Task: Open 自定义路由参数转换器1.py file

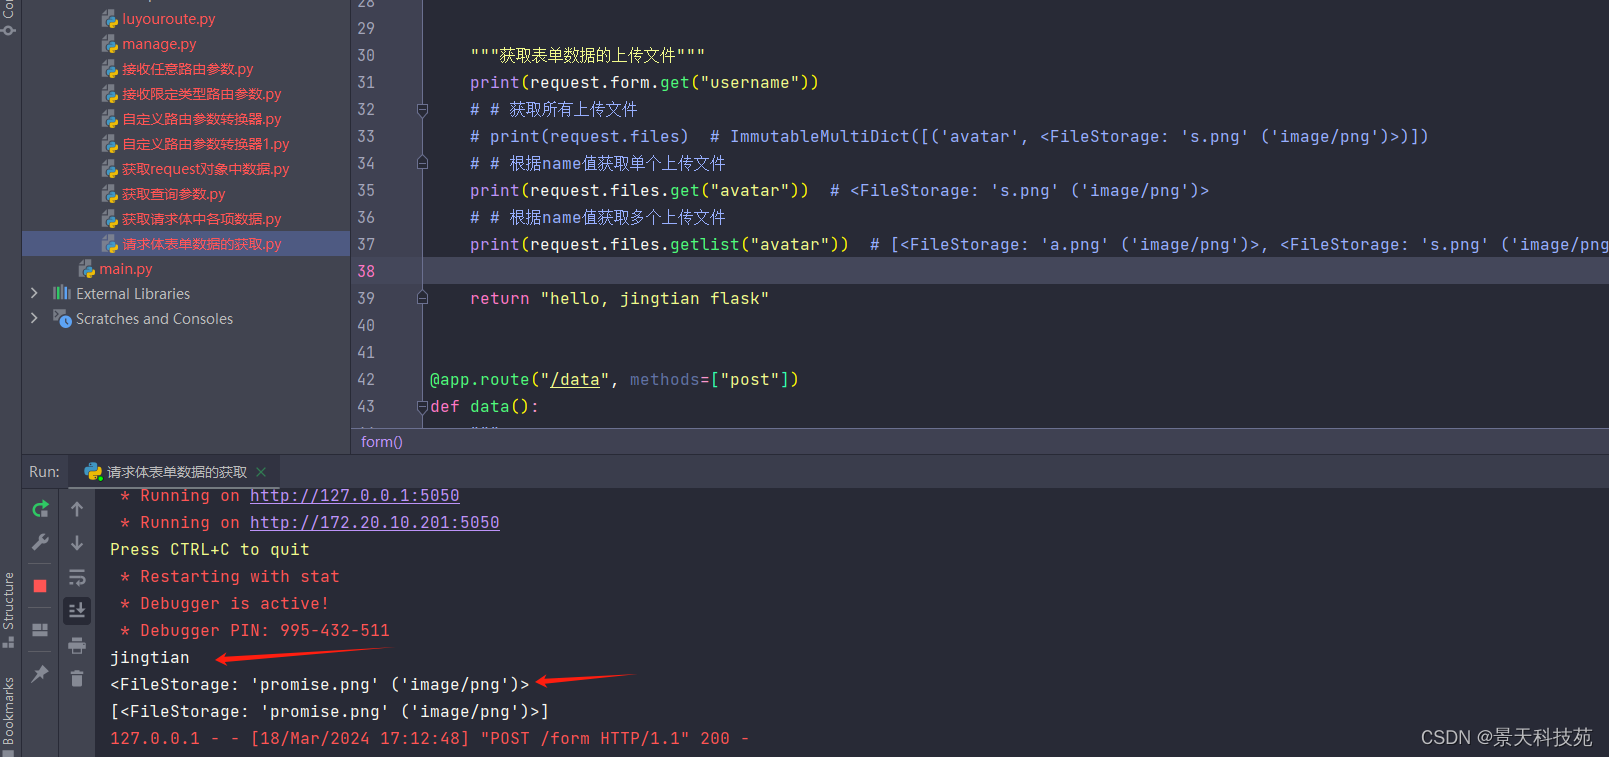Action: (x=206, y=144)
